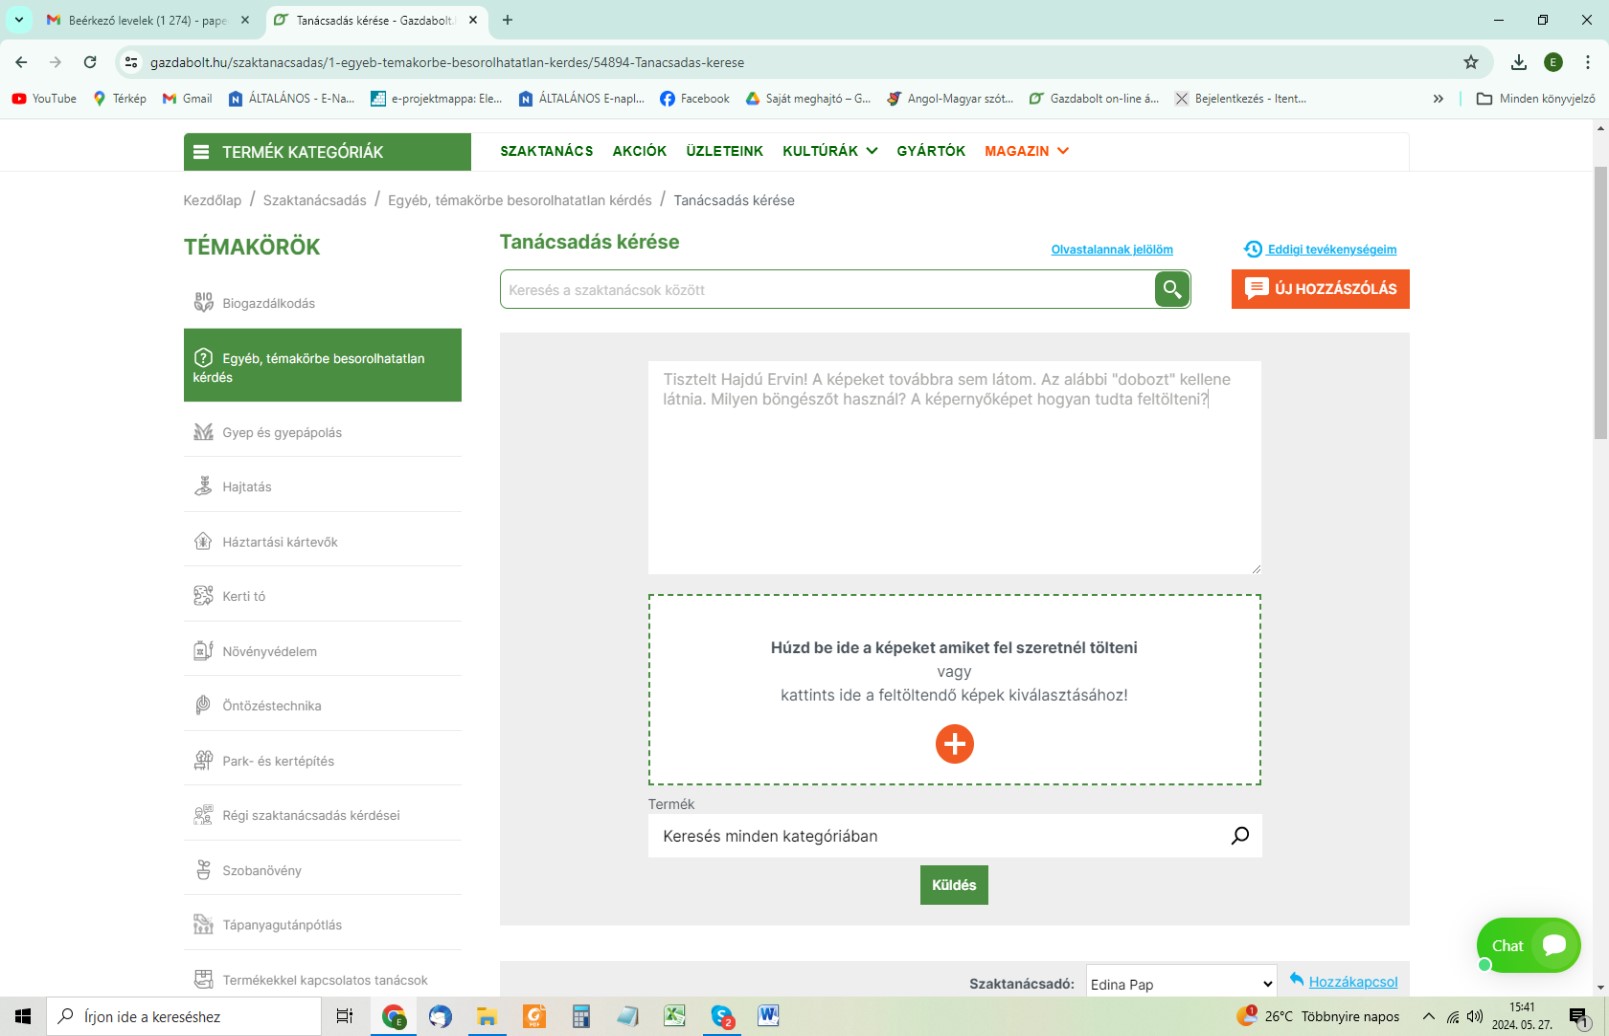Click the green search magnifier button
1609x1036 pixels.
1171,290
